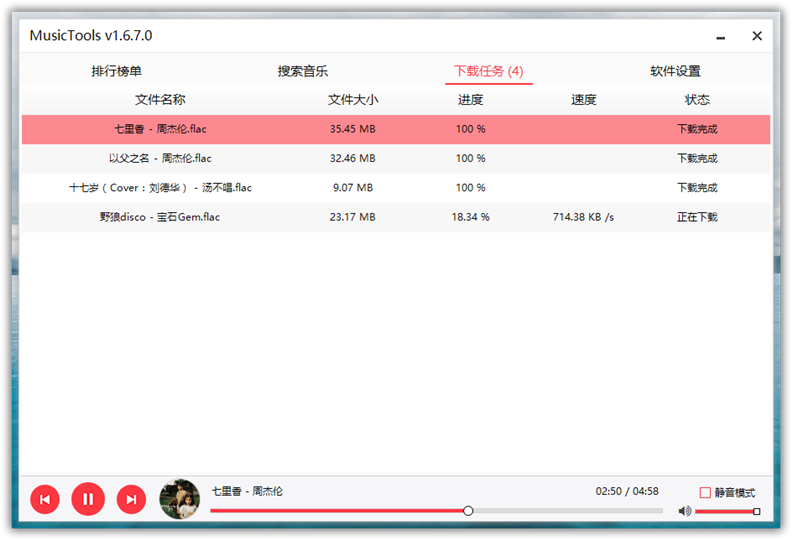The width and height of the screenshot is (792, 540).
Task: Click the 进度 column header
Action: pos(470,100)
